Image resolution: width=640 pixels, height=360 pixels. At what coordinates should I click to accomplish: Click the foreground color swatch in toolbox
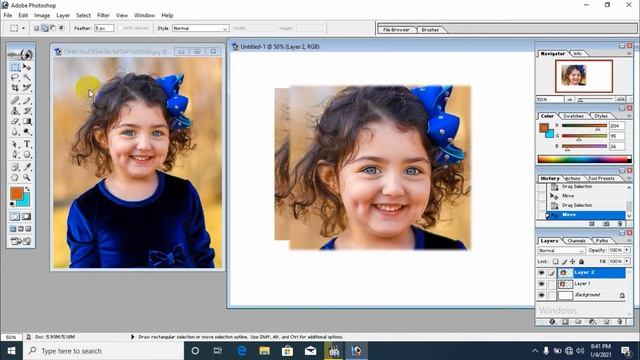[16, 193]
